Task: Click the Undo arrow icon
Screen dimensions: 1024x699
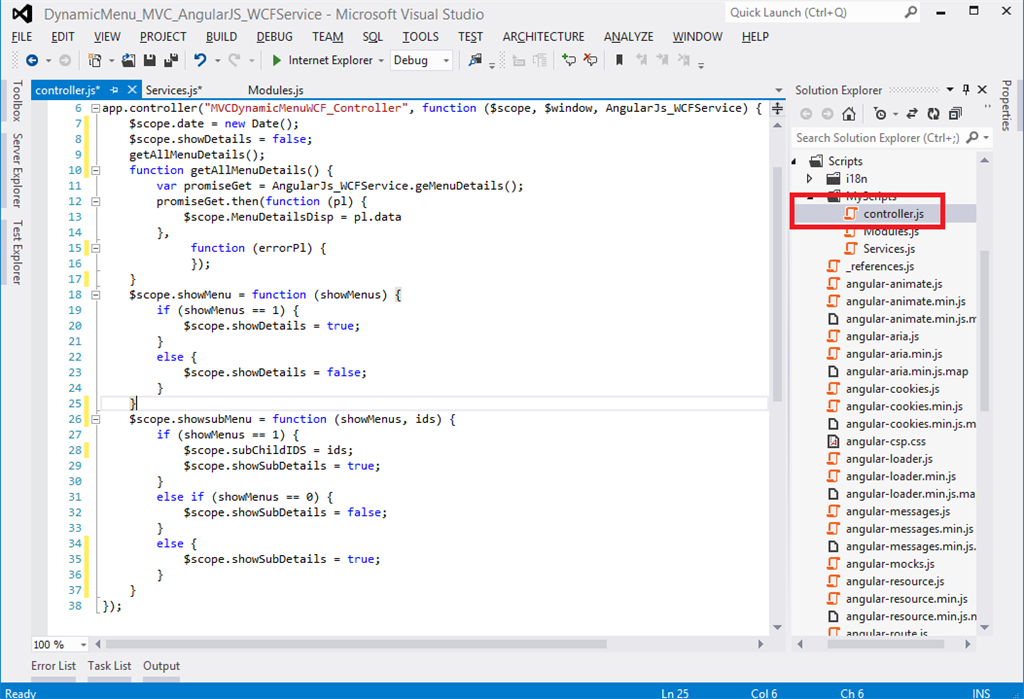Action: point(200,61)
